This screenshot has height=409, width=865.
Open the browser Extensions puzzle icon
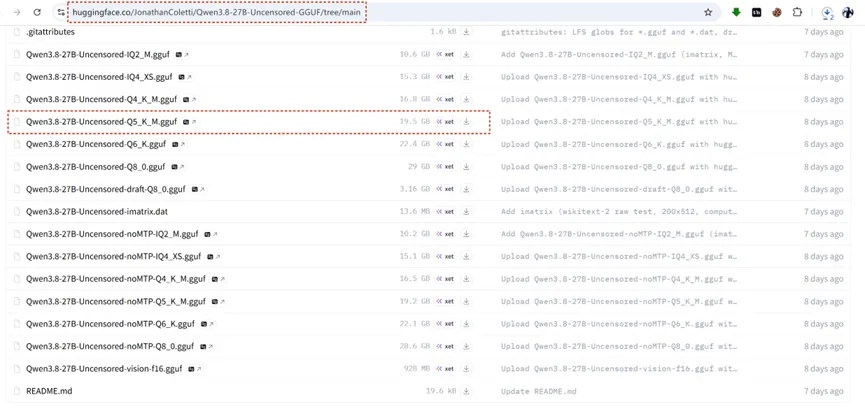tap(797, 12)
